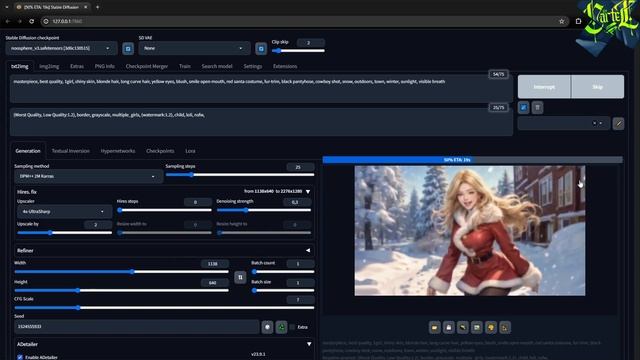Open the Hypernetworks tab

pyautogui.click(x=118, y=151)
